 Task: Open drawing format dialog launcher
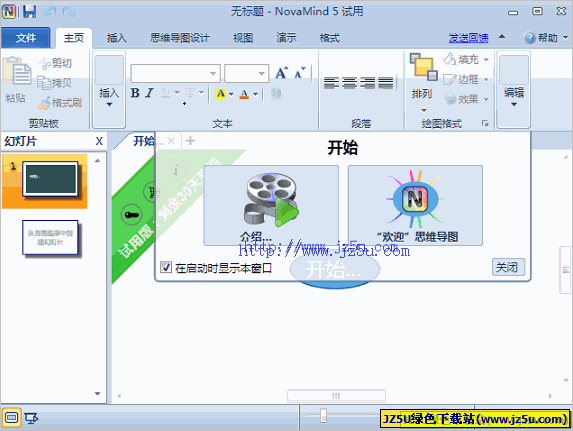tap(485, 123)
